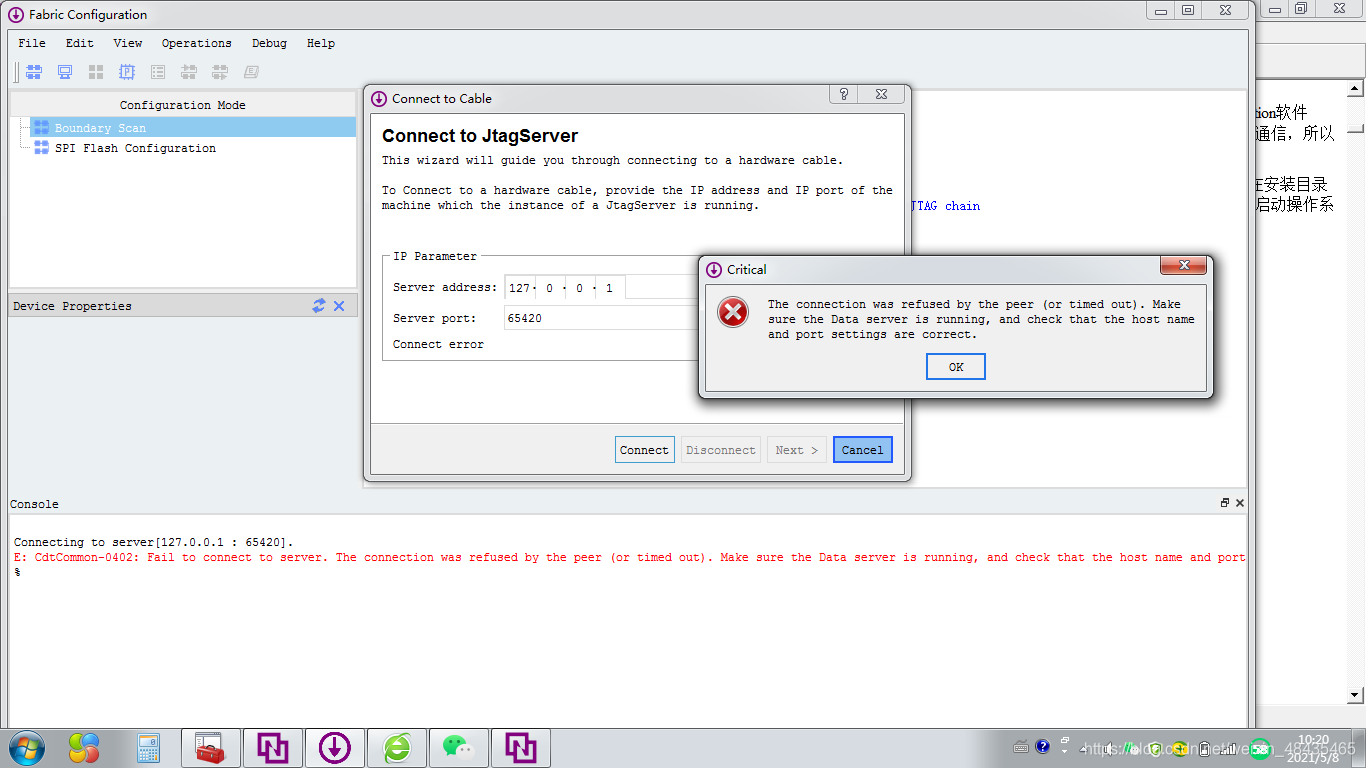Click the 'Connecting to server' console line
The width and height of the screenshot is (1366, 768).
coord(154,542)
